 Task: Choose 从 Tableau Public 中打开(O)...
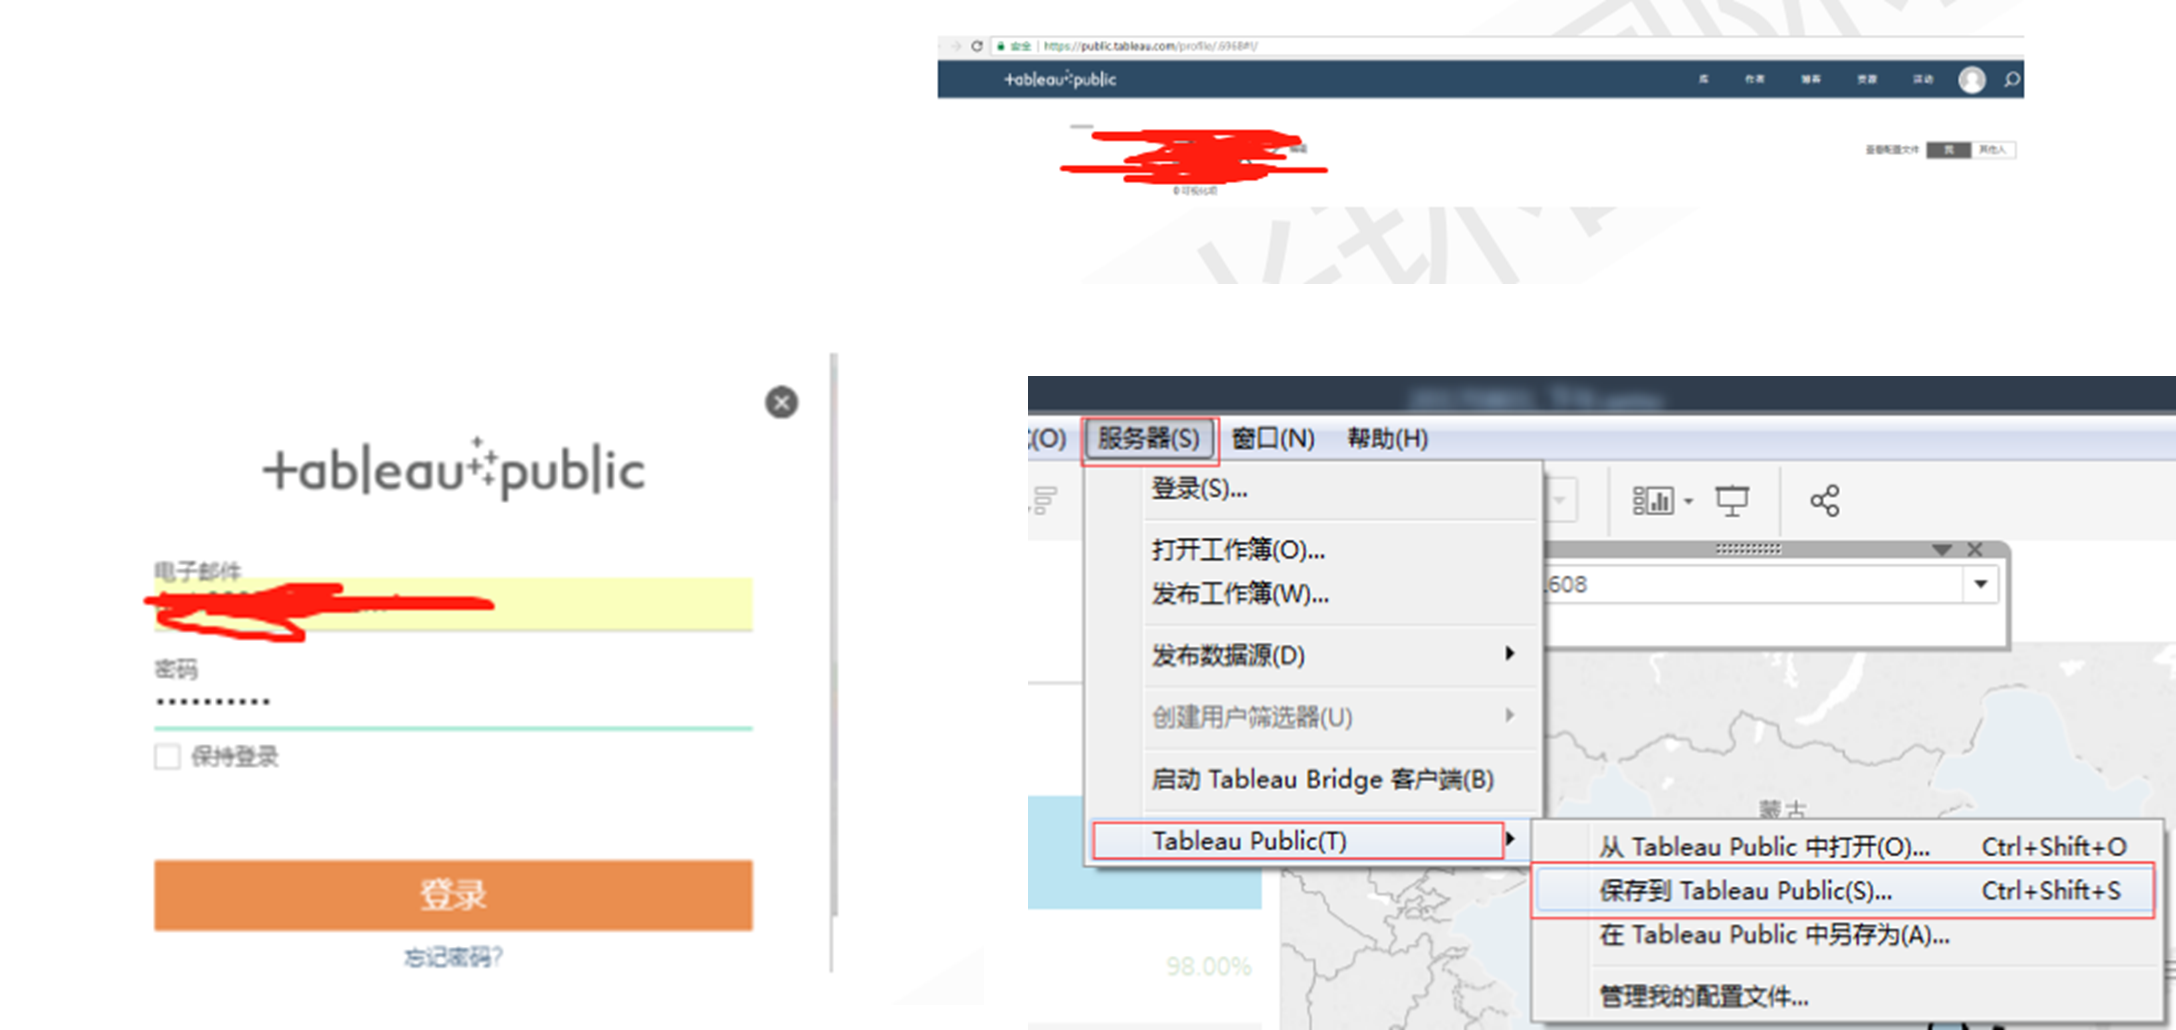pos(1848,847)
